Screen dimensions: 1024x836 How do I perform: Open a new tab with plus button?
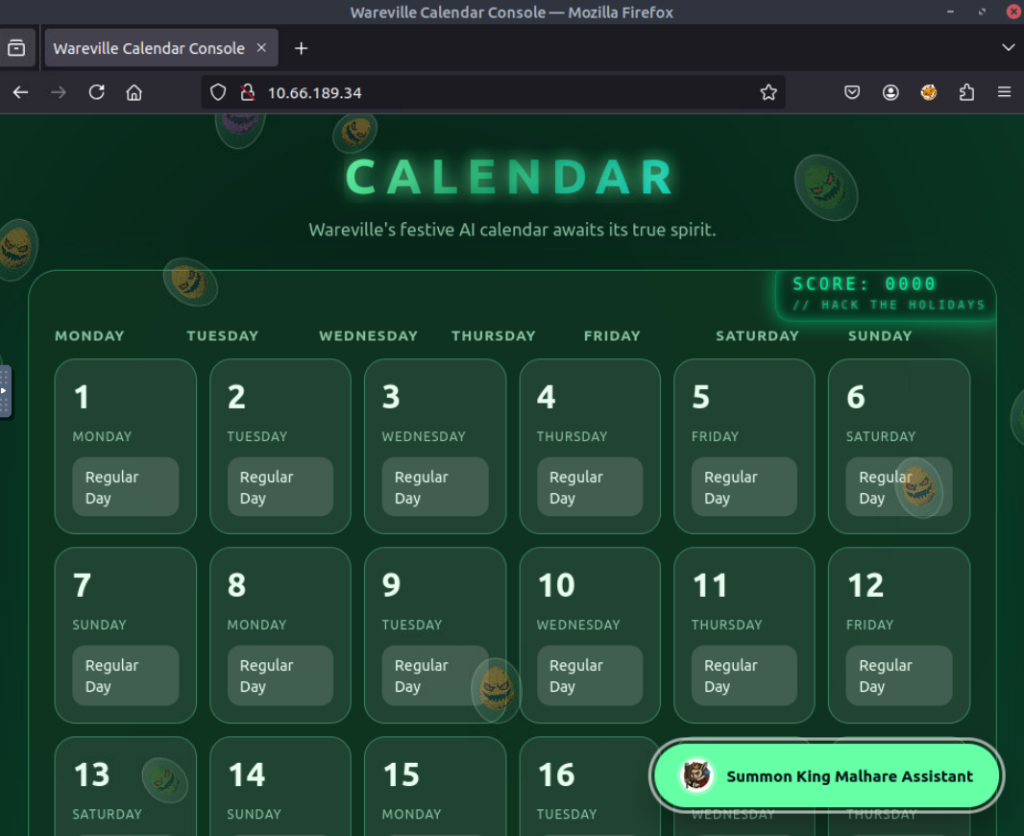click(x=301, y=48)
